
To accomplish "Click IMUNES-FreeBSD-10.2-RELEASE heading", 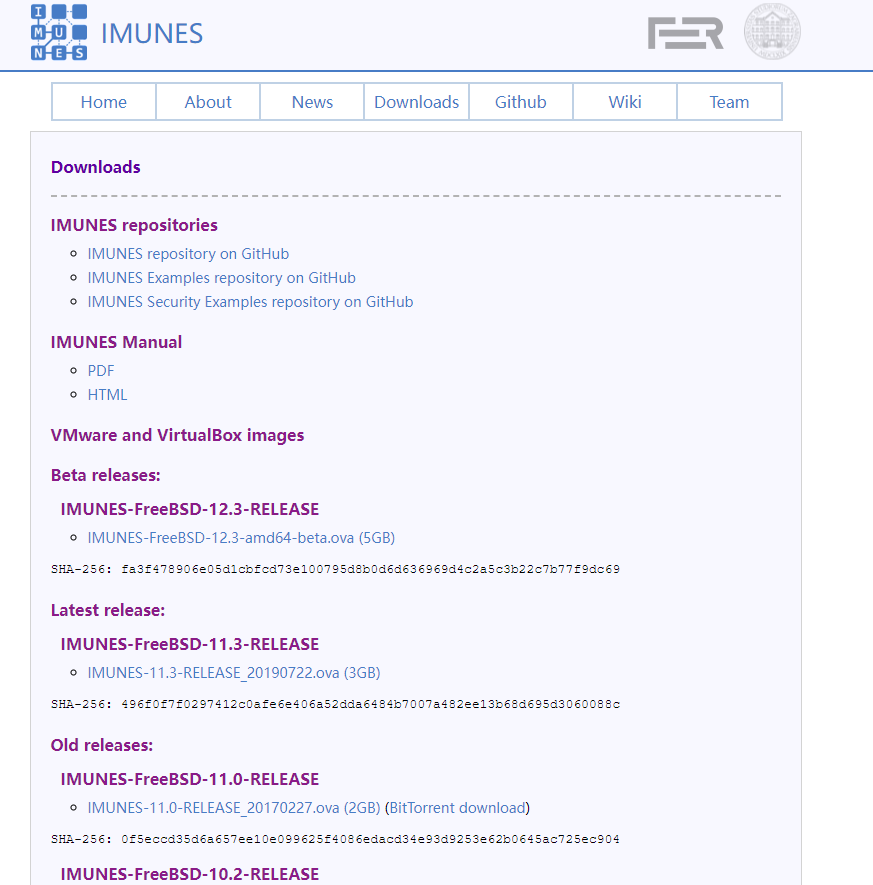I will (x=190, y=874).
